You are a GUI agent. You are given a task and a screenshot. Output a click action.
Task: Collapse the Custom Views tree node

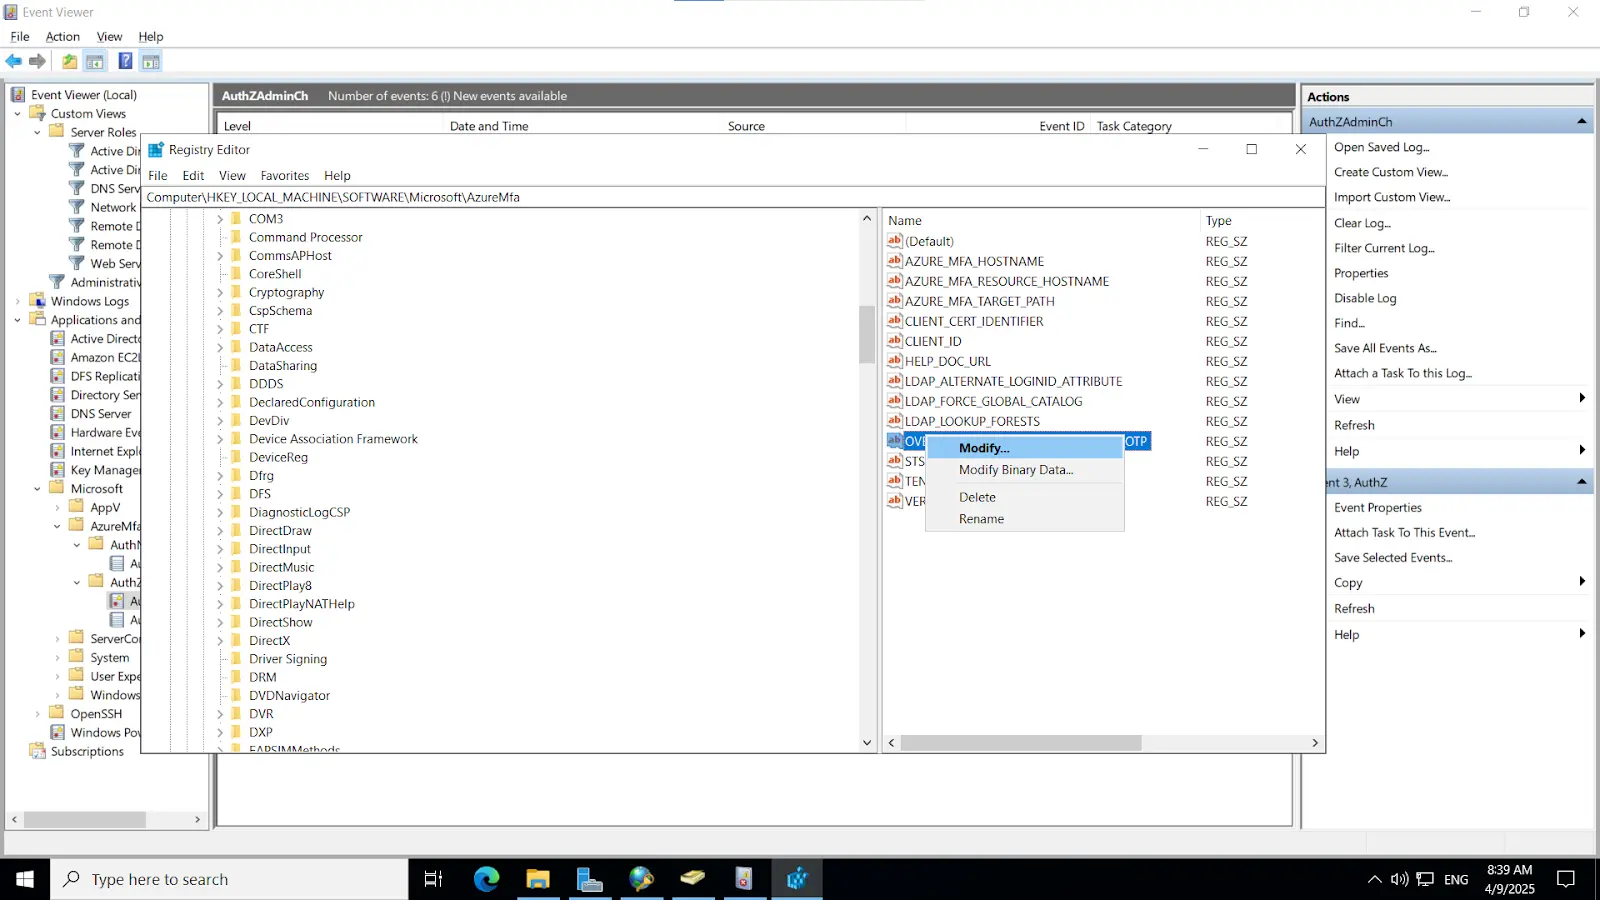point(17,113)
